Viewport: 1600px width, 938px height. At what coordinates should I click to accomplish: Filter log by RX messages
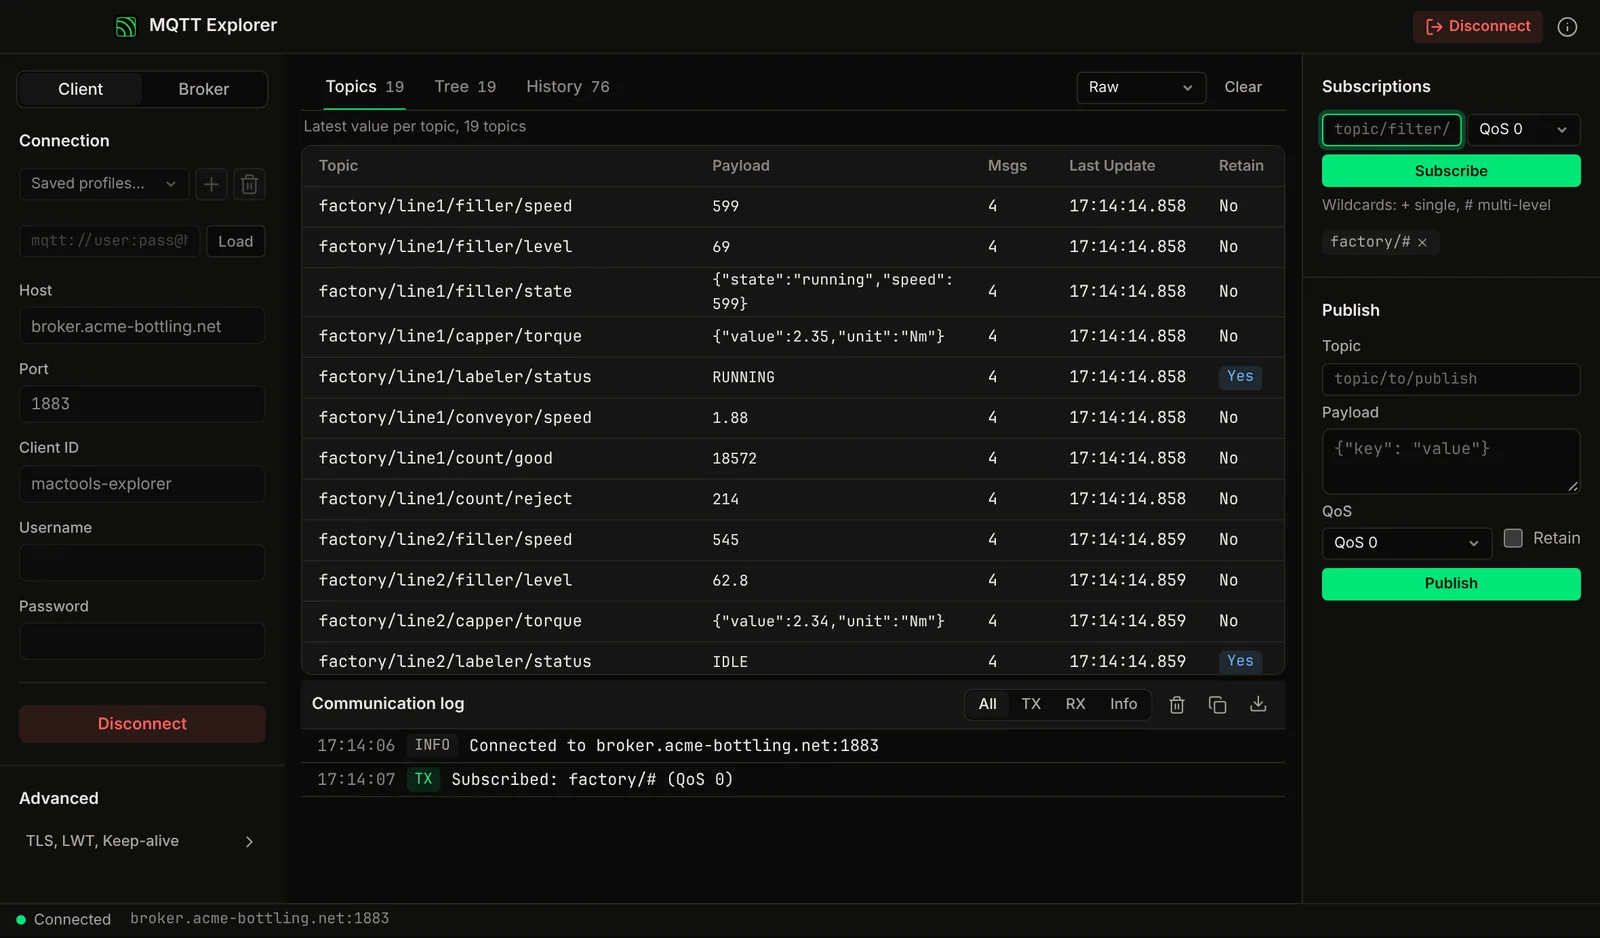click(1075, 704)
